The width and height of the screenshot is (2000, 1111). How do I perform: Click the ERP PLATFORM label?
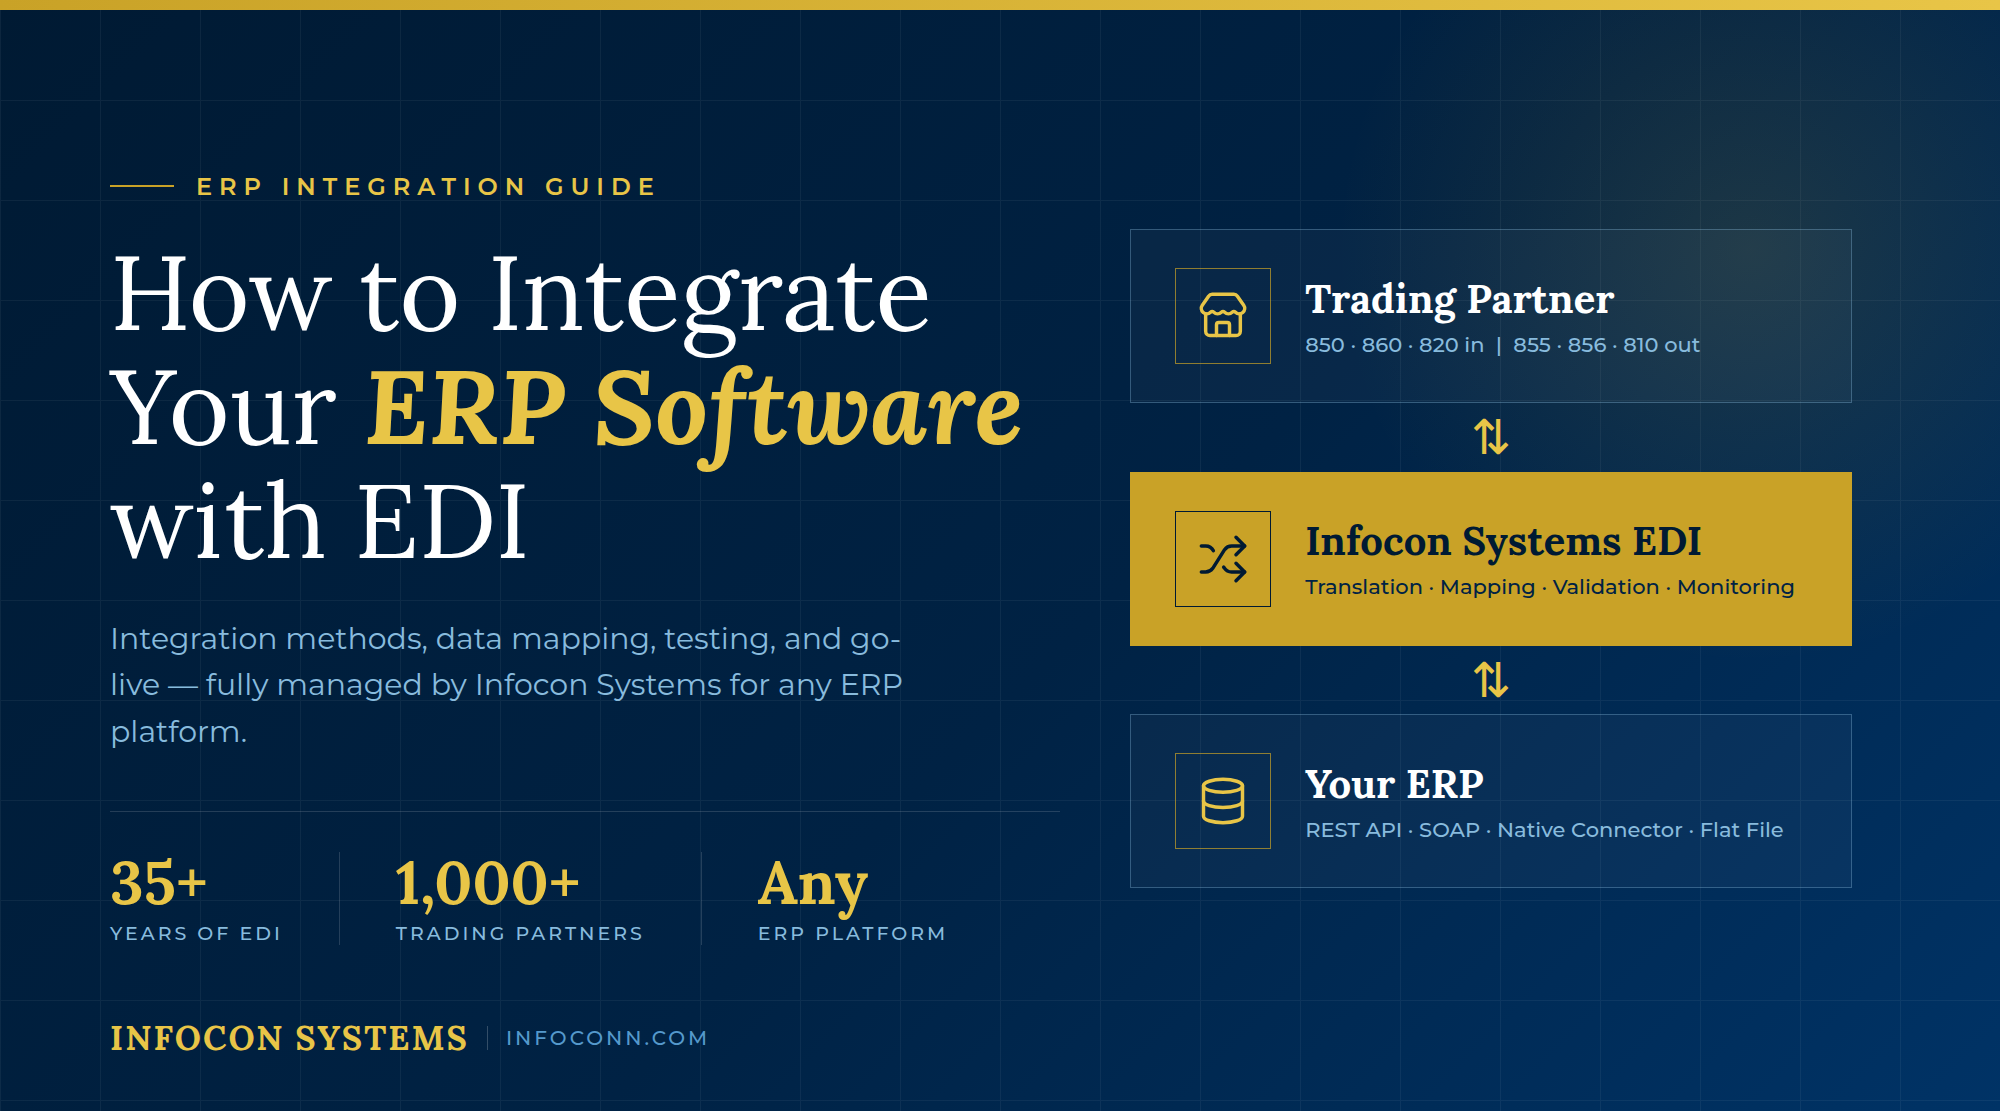click(852, 933)
